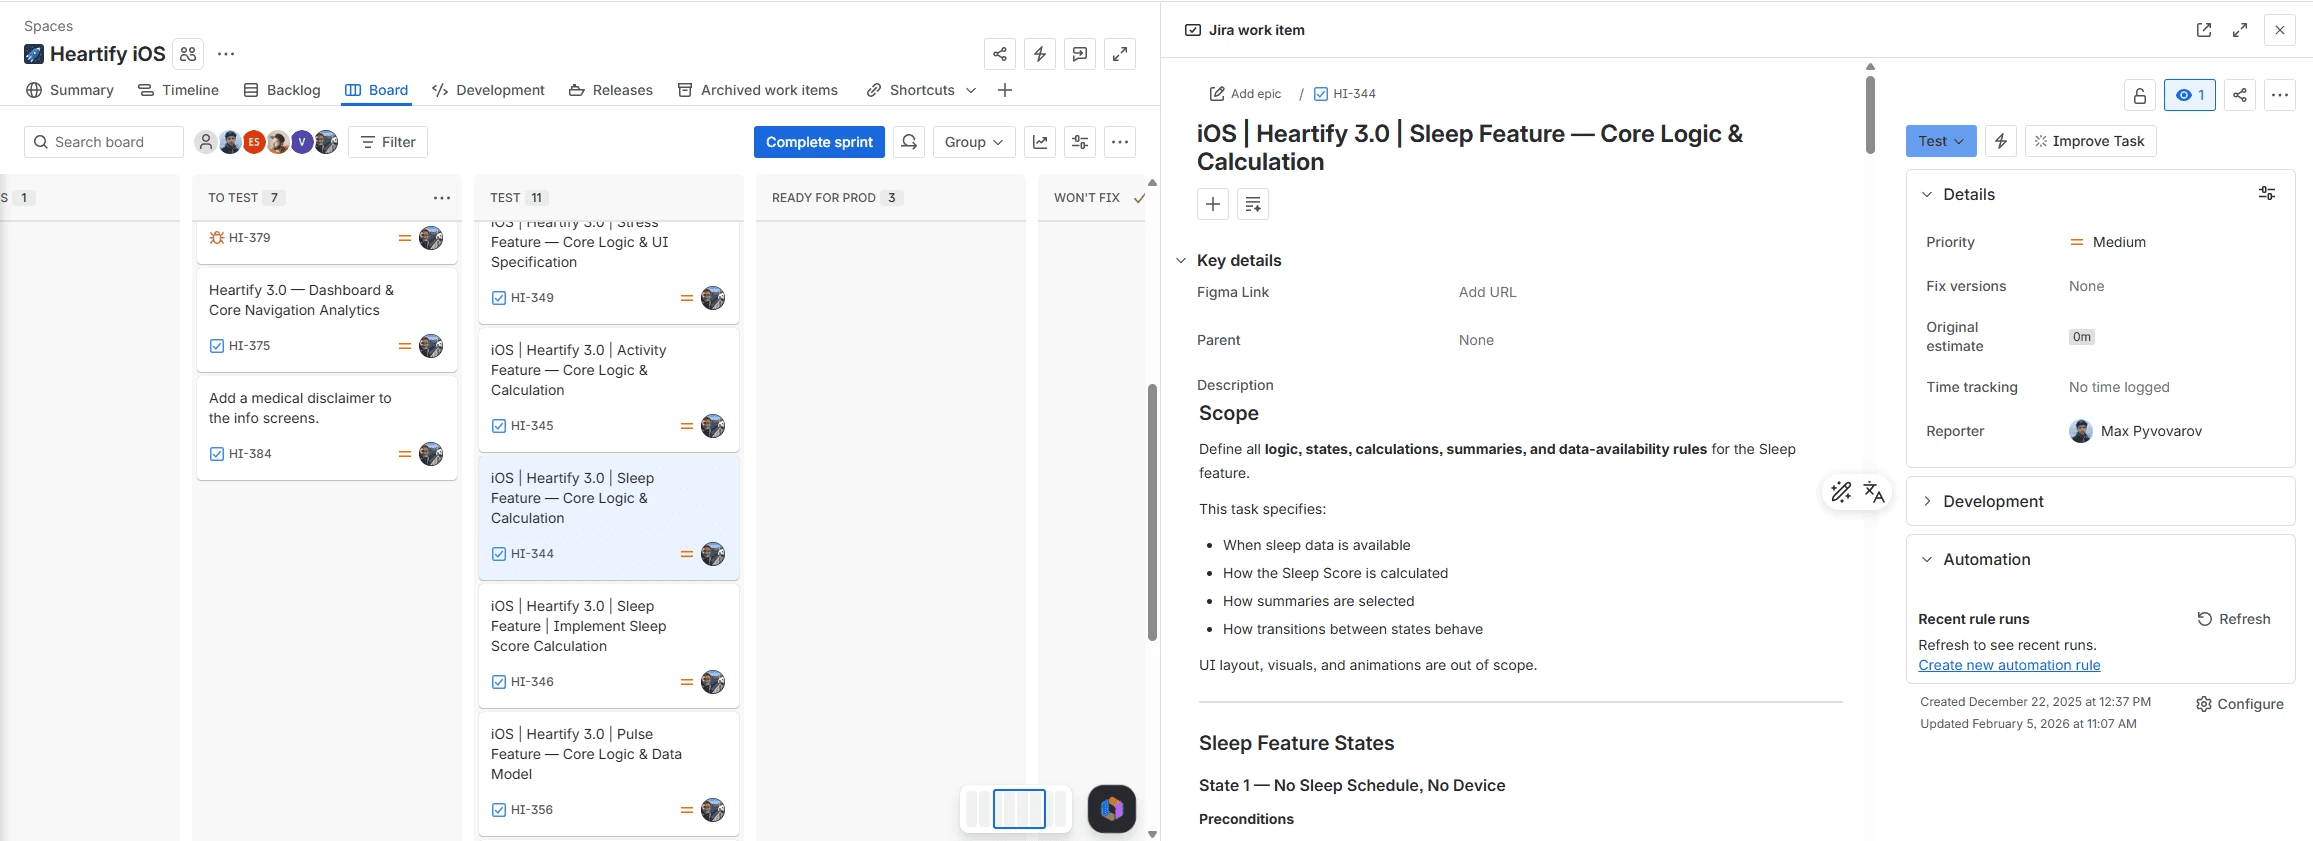Click the translate floating icon

1874,492
